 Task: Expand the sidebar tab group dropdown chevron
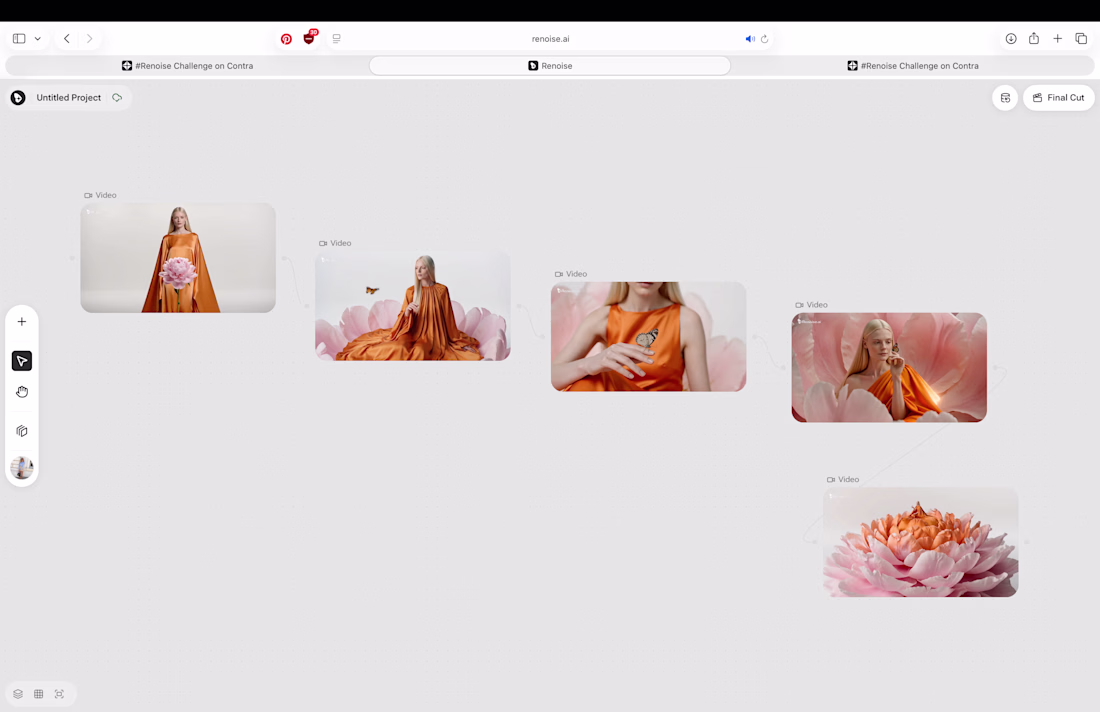tap(38, 39)
